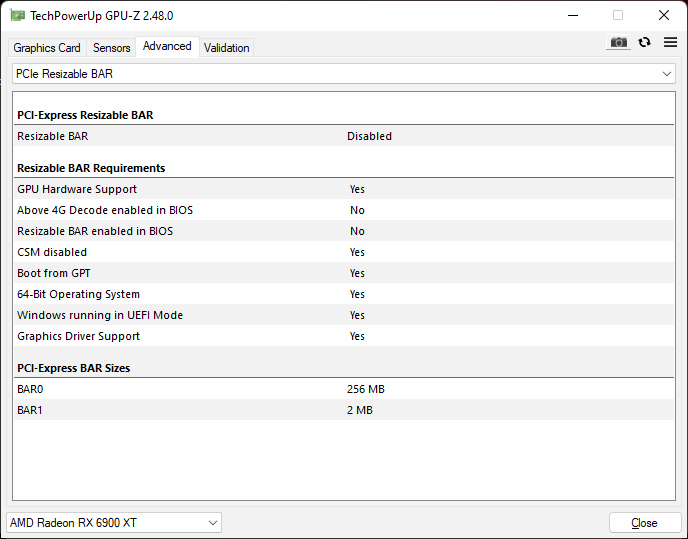Click the 64-Bit Operating System row
688x539 pixels.
(x=344, y=294)
